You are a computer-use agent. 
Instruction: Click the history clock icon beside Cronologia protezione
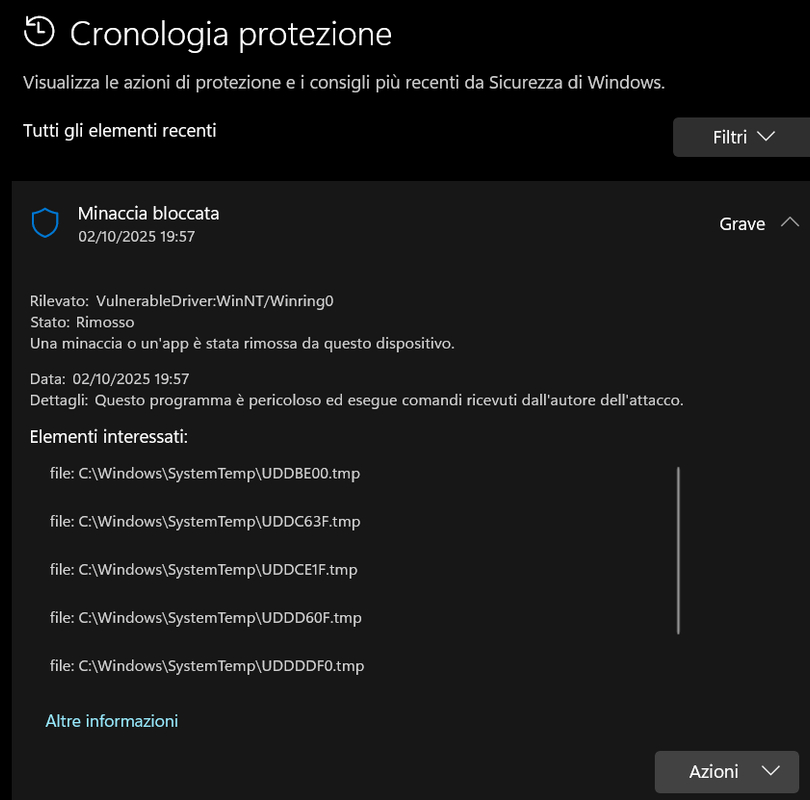click(38, 33)
